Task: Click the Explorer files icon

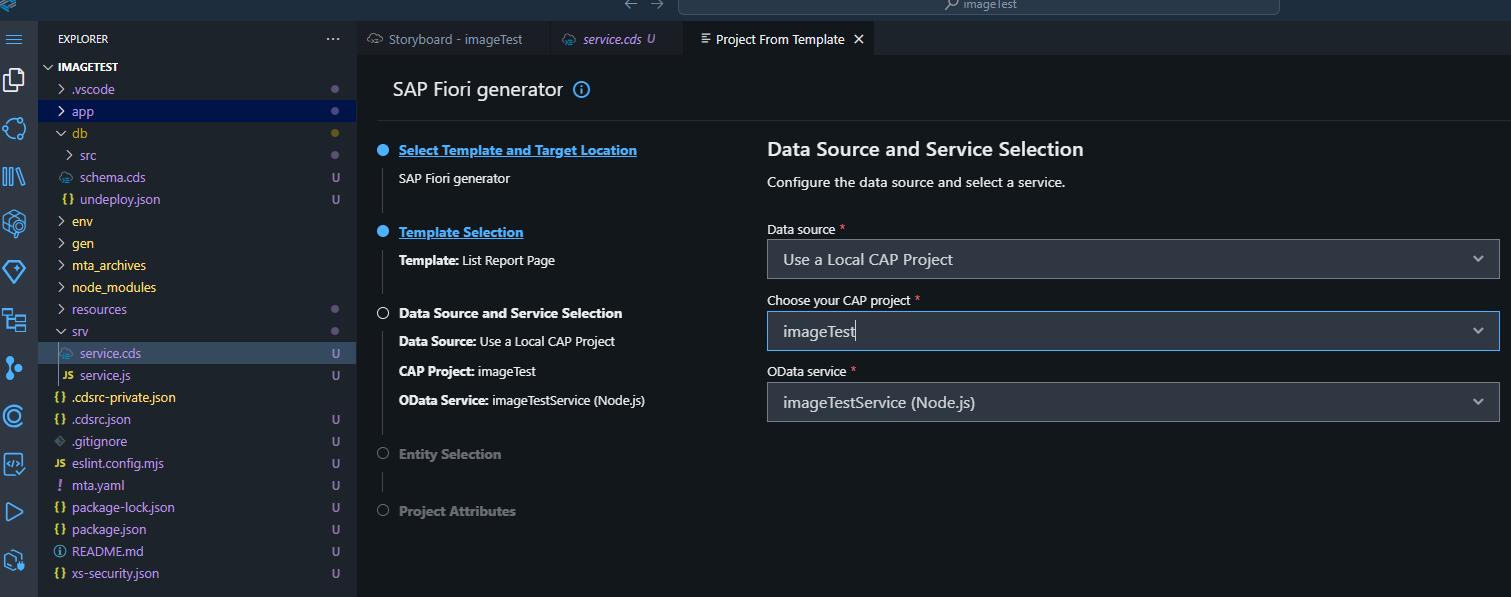Action: click(x=14, y=80)
